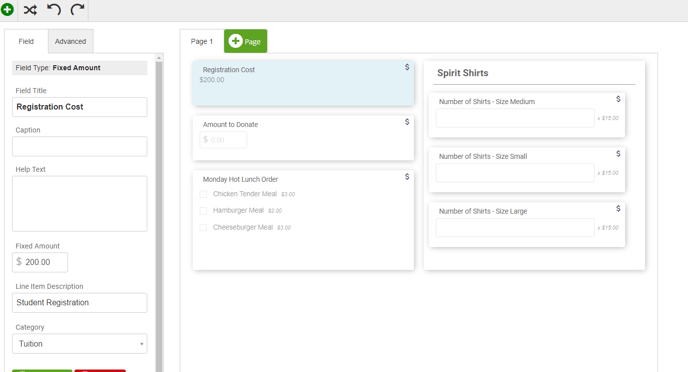Open the Category dropdown showing Tuition
Screen dimensions: 688x372
(x=79, y=343)
